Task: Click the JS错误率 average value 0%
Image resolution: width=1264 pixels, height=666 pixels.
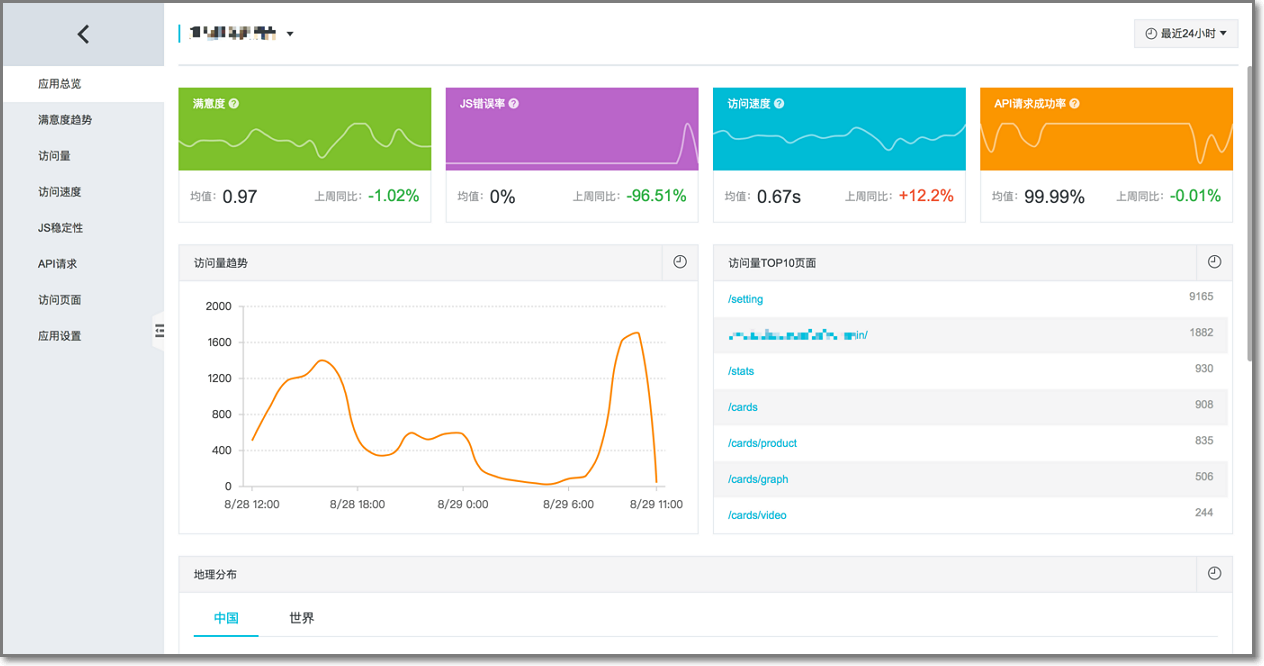Action: click(502, 197)
